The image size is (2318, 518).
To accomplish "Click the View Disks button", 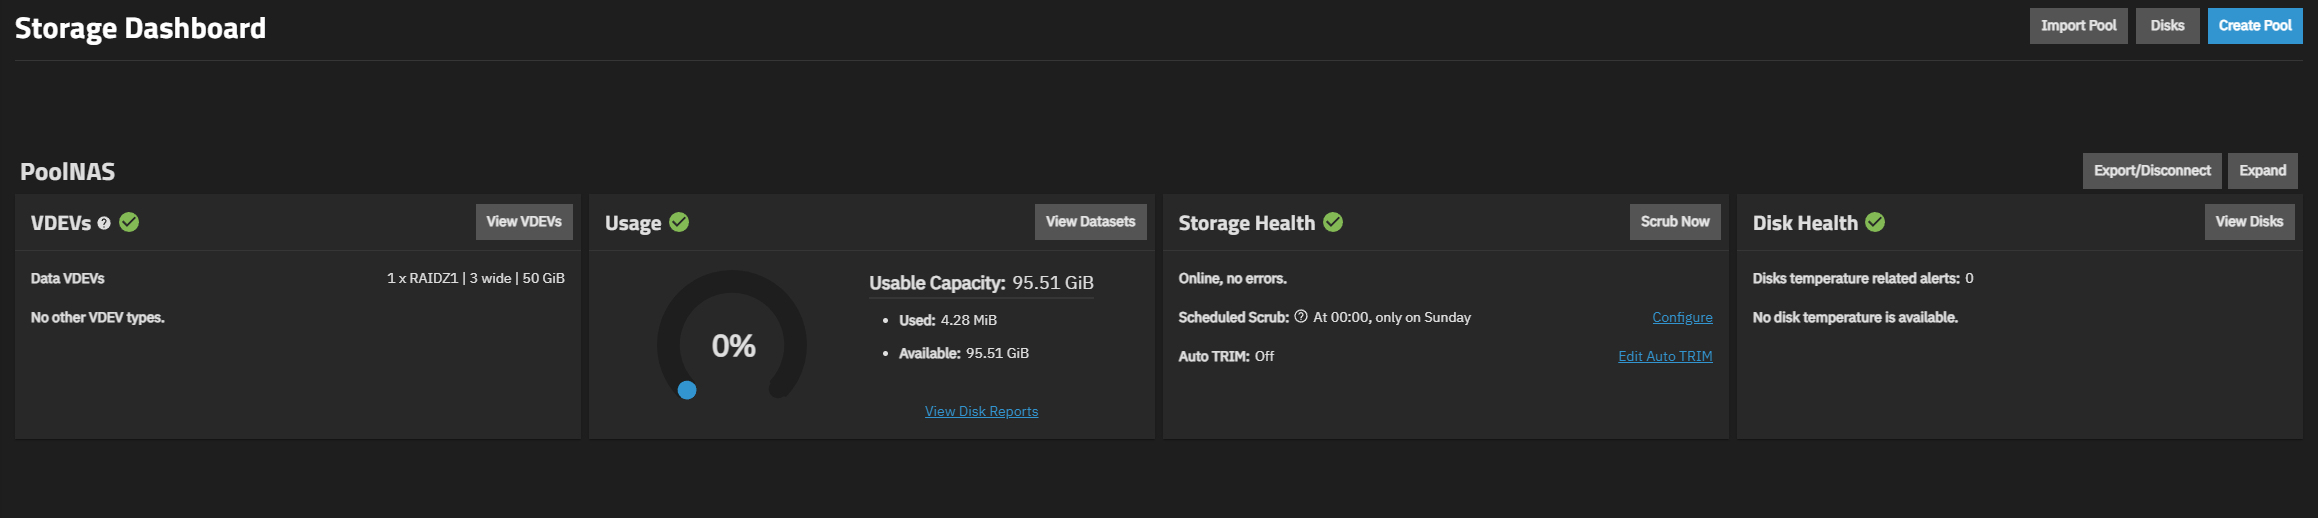I will pos(2249,222).
